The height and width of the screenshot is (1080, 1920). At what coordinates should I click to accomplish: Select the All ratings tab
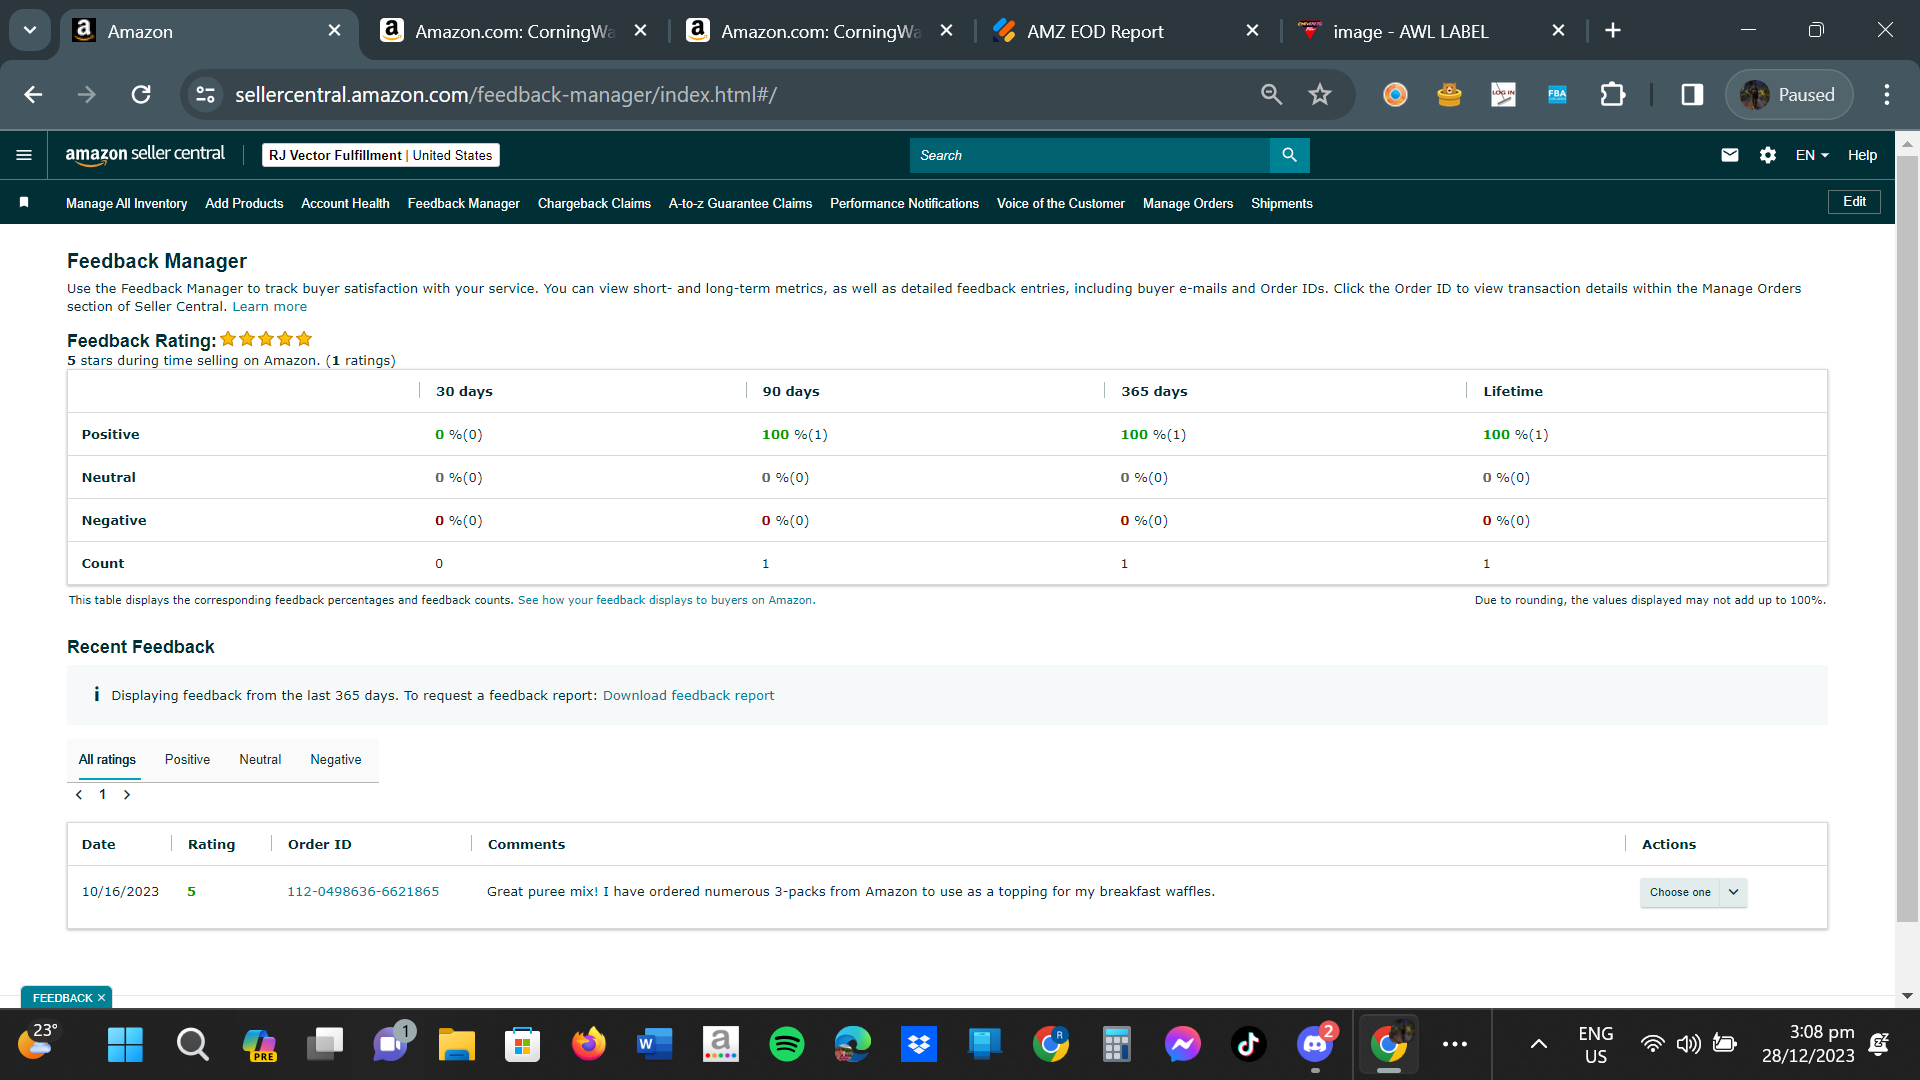click(x=107, y=760)
